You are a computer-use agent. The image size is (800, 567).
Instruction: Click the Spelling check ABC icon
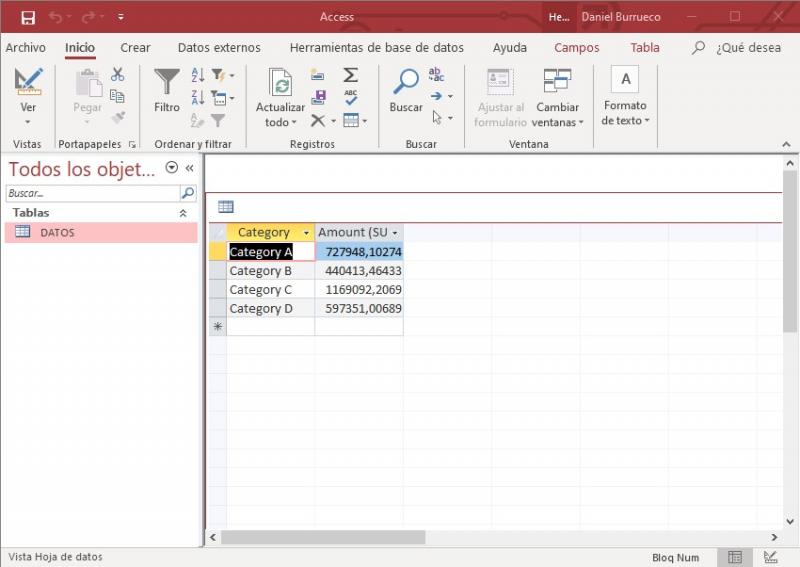coord(351,97)
